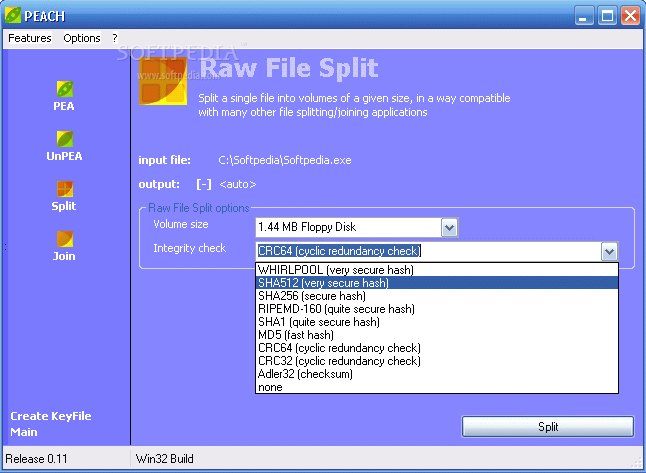Image resolution: width=646 pixels, height=473 pixels.
Task: Choose none in integrity check list
Action: pyautogui.click(x=437, y=387)
